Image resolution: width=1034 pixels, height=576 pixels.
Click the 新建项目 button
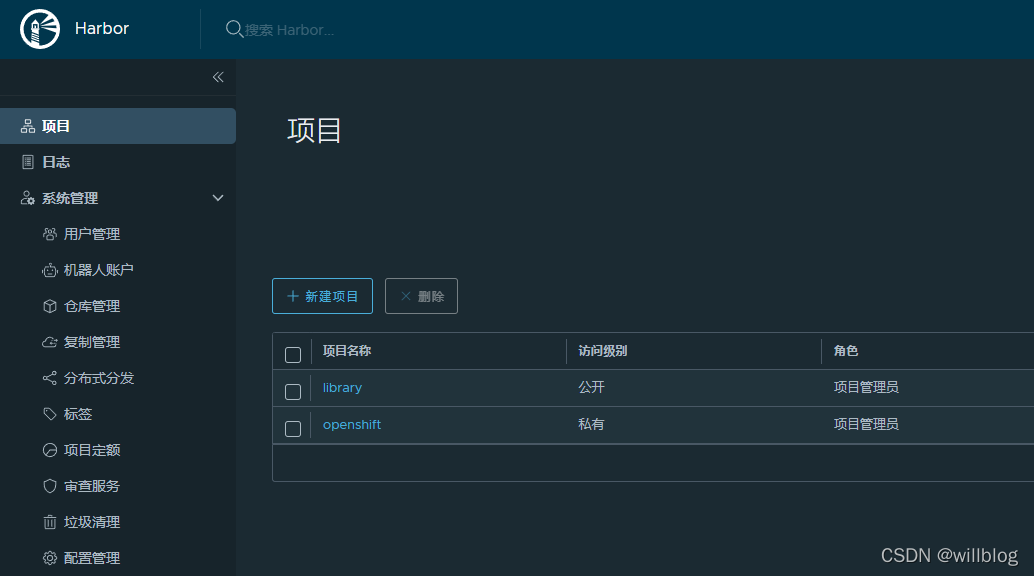coord(322,296)
